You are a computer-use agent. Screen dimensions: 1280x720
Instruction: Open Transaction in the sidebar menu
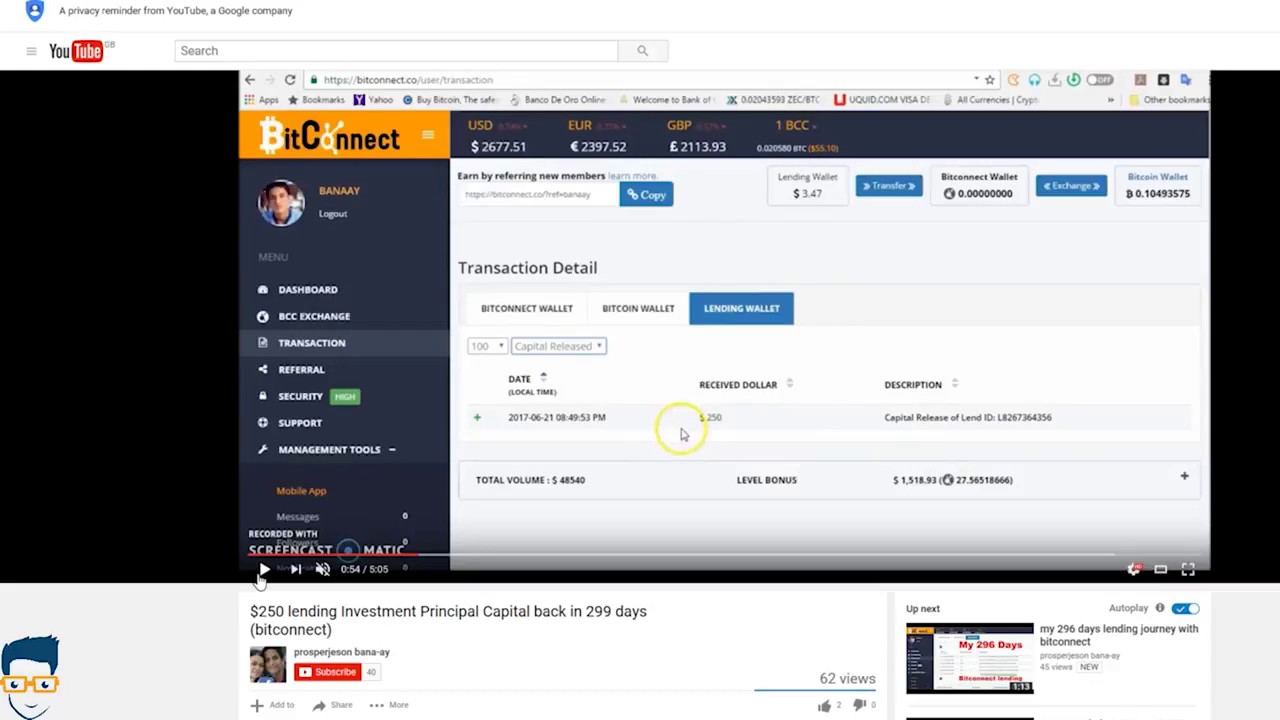point(311,343)
